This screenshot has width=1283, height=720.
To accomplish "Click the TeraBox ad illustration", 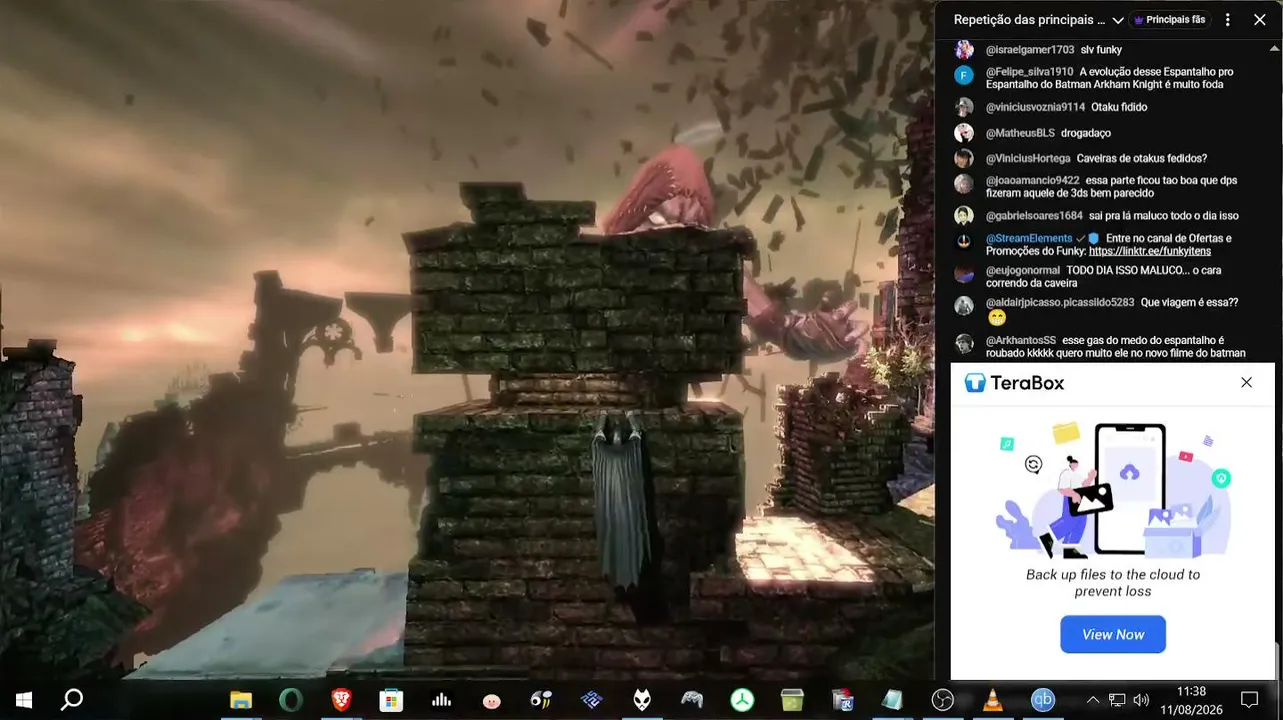I will coord(1113,490).
